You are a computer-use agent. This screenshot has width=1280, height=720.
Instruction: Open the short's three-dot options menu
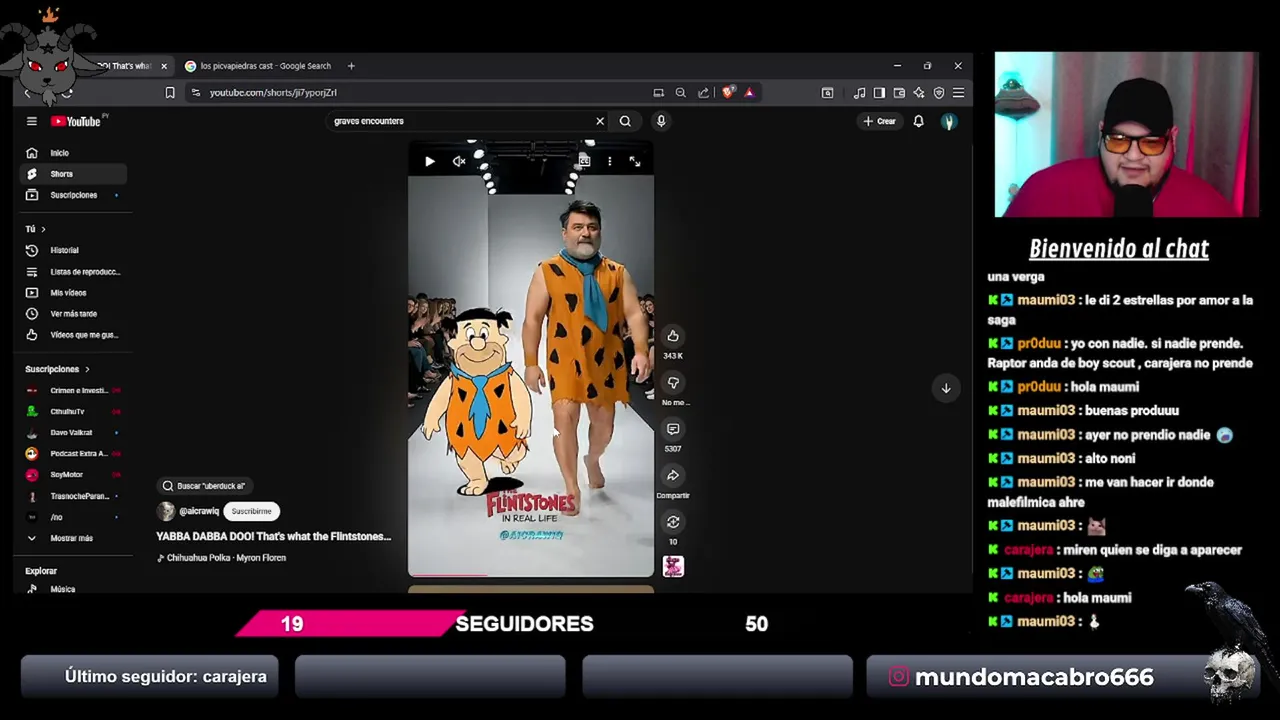click(x=609, y=161)
